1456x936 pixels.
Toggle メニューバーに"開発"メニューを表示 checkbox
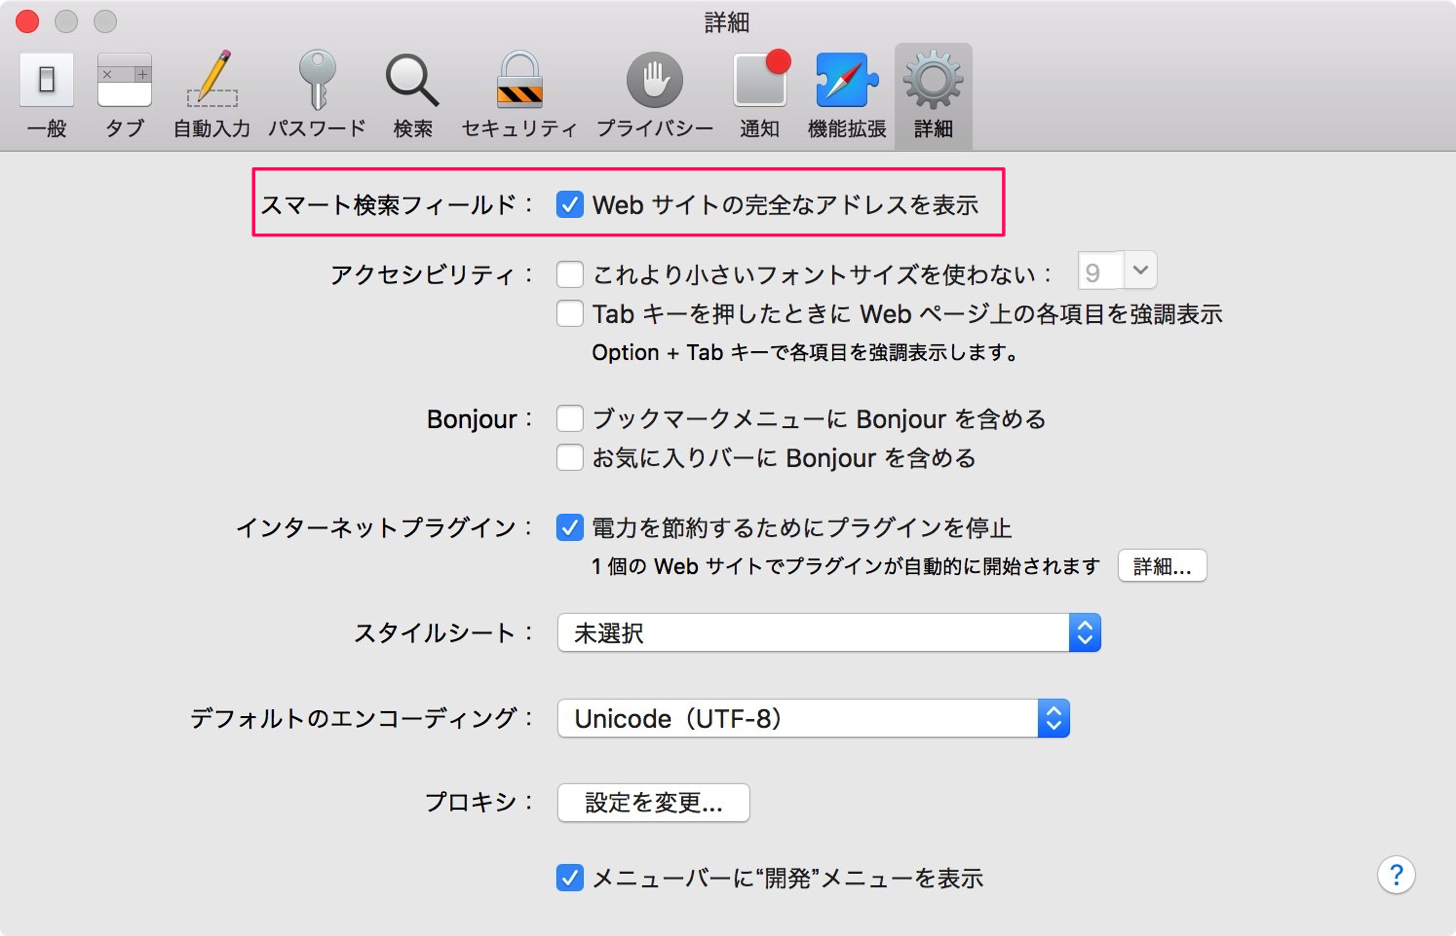click(570, 878)
